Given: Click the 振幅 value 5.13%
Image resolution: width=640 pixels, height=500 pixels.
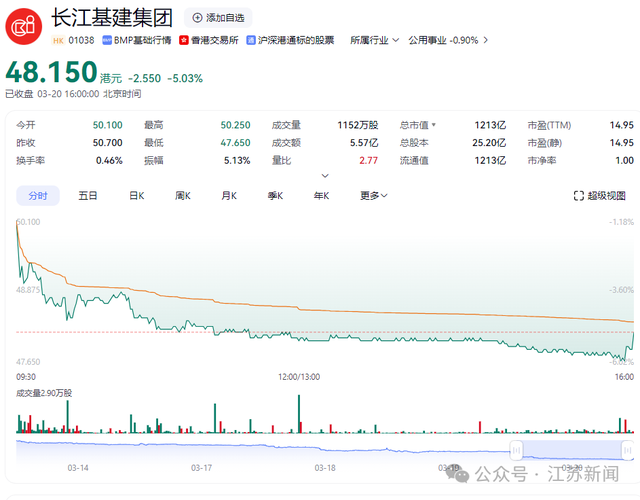Looking at the screenshot, I should pyautogui.click(x=237, y=160).
